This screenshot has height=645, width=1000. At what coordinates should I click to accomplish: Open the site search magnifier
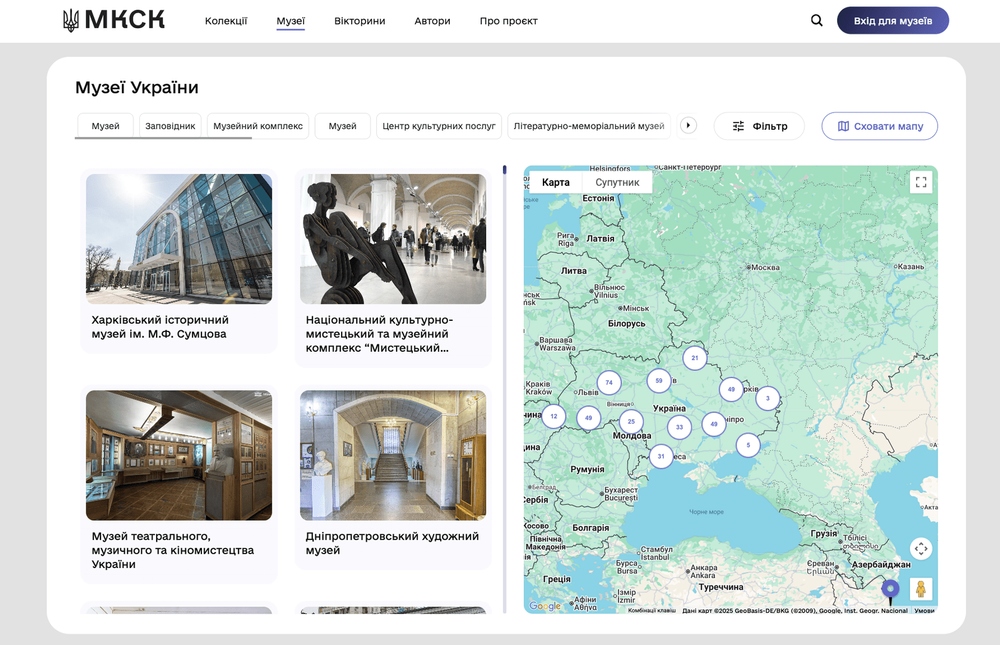tap(816, 20)
